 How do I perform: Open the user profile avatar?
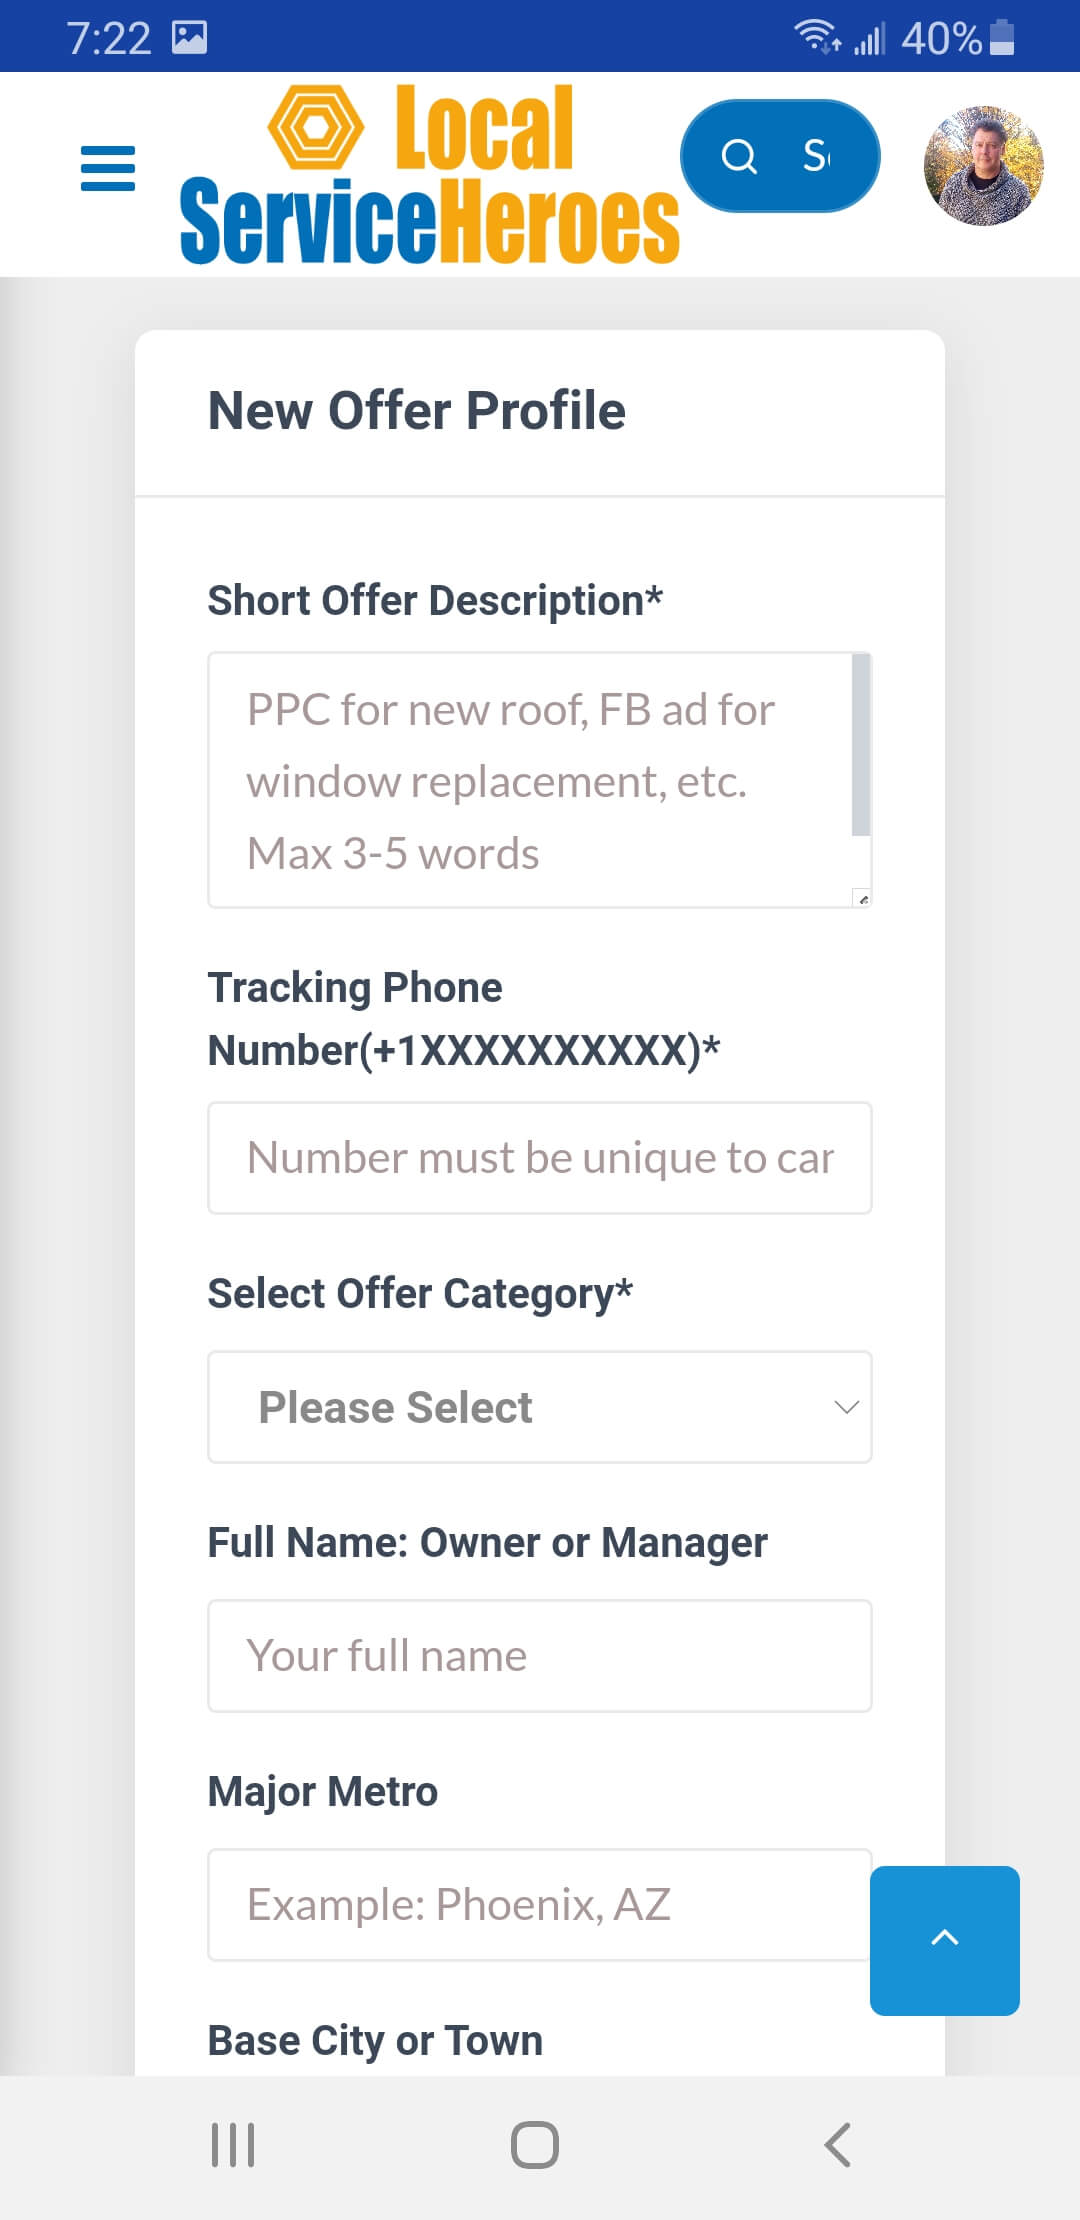(x=983, y=166)
